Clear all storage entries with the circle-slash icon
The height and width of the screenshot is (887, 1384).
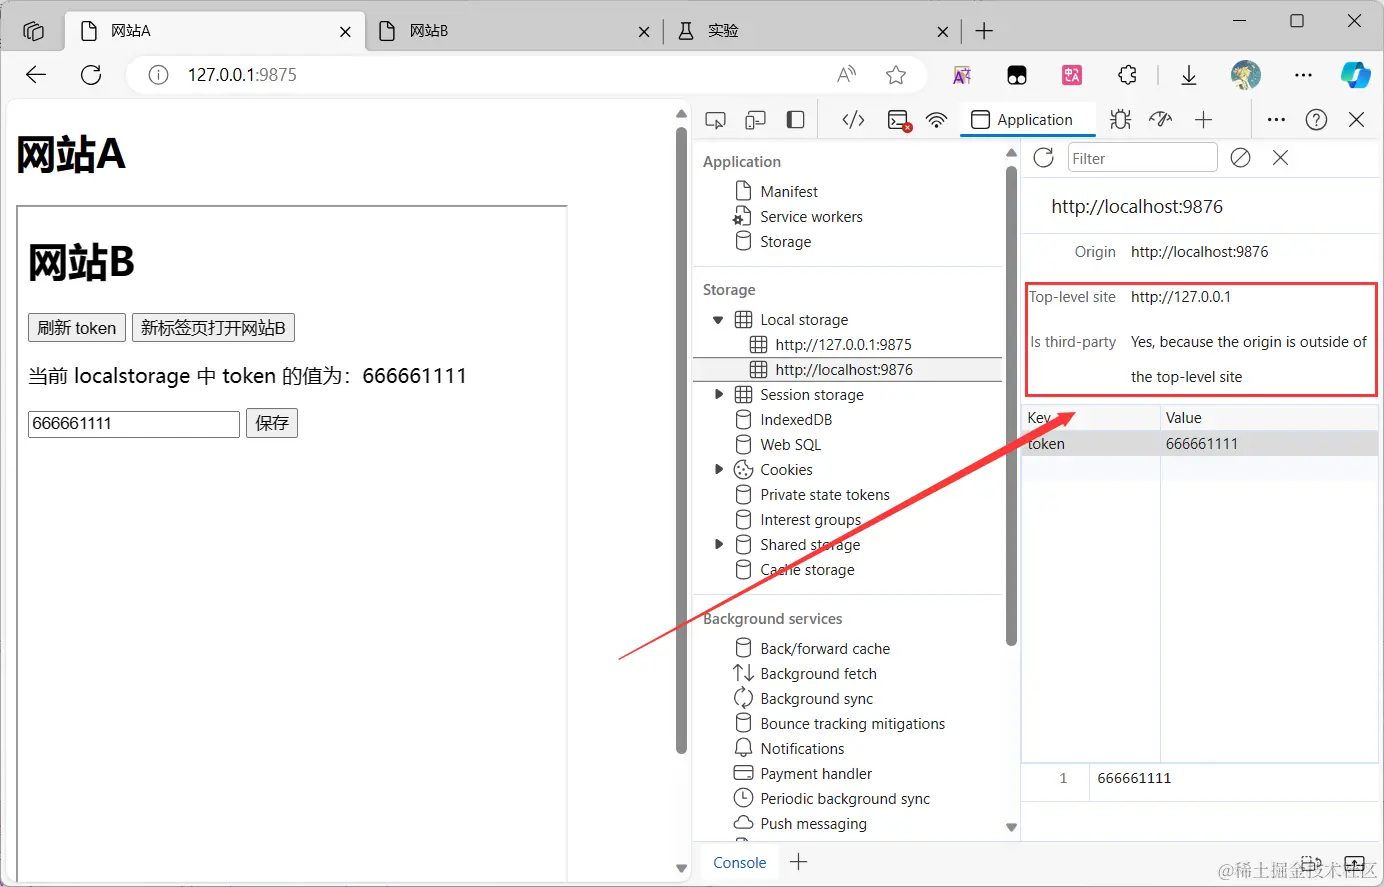(x=1240, y=158)
